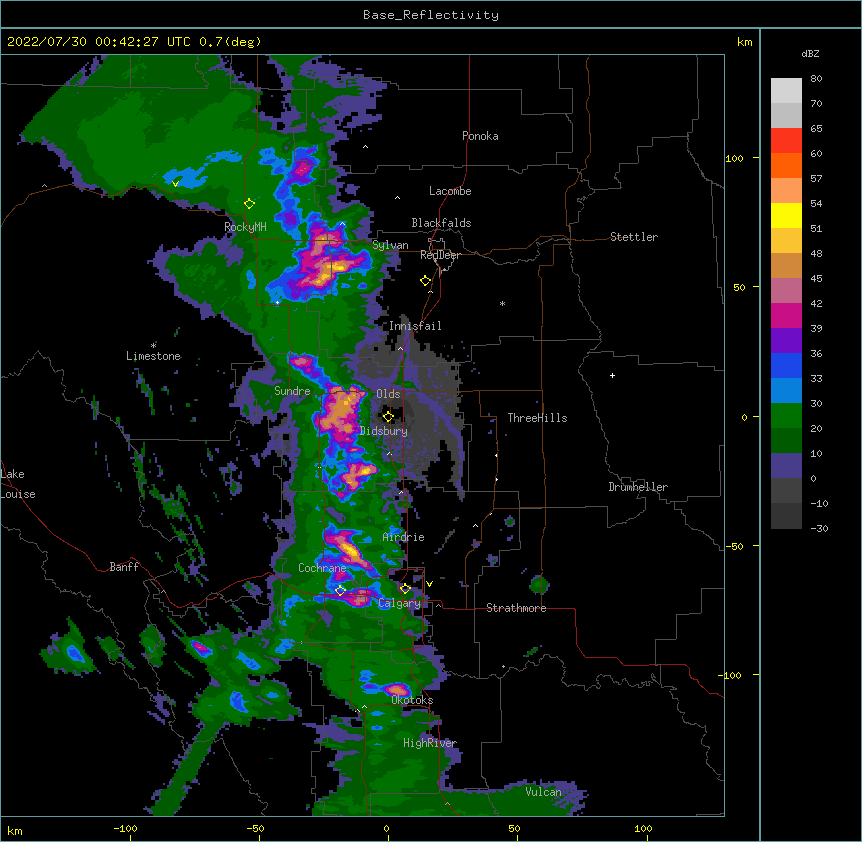The width and height of the screenshot is (862, 842).
Task: Click the Lake Louise map label
Action: pyautogui.click(x=18, y=484)
